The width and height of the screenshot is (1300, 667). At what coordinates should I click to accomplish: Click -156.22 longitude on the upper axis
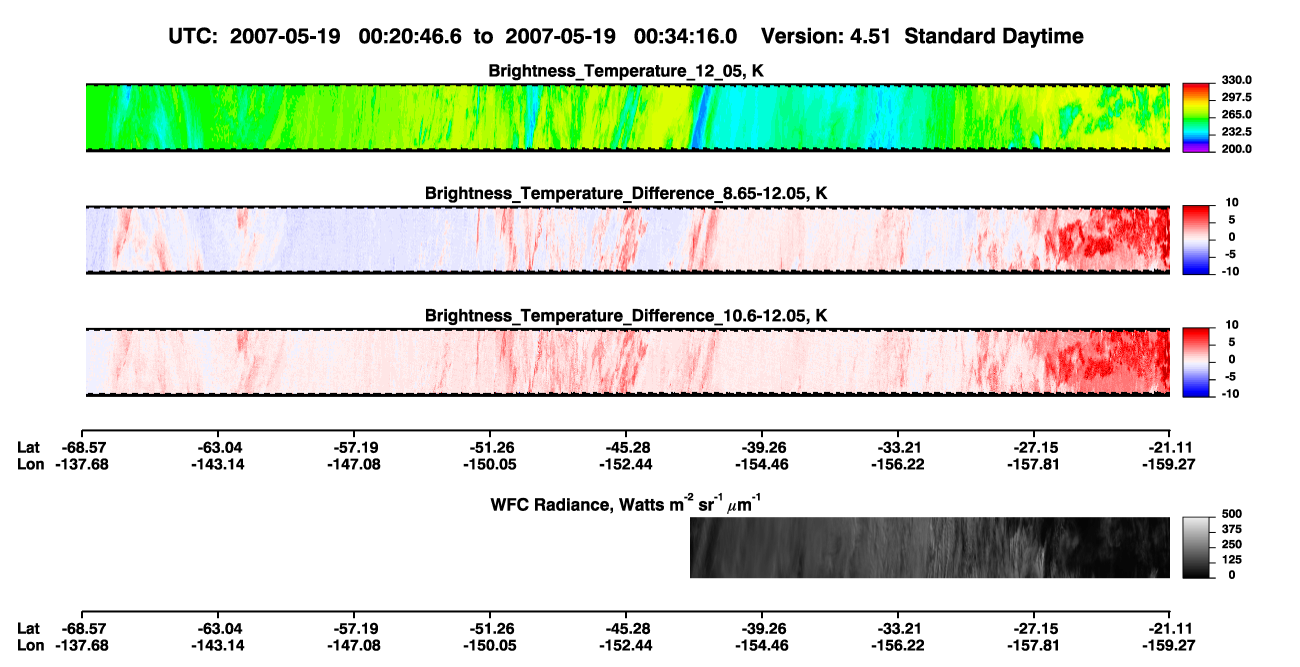(x=898, y=463)
